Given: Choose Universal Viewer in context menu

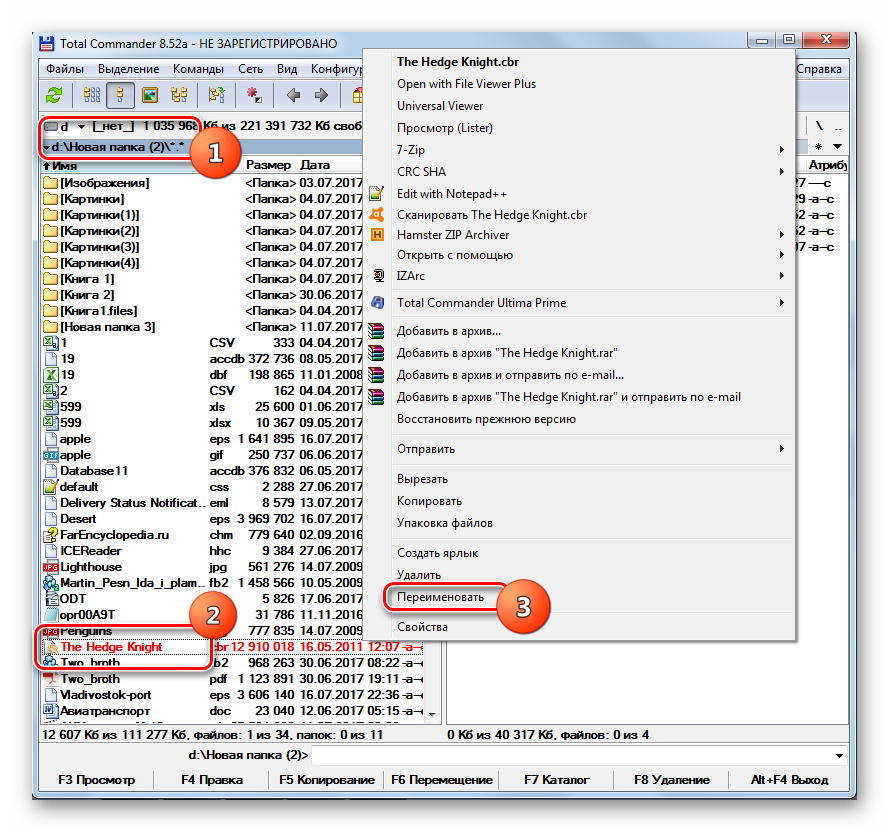Looking at the screenshot, I should click(x=440, y=106).
